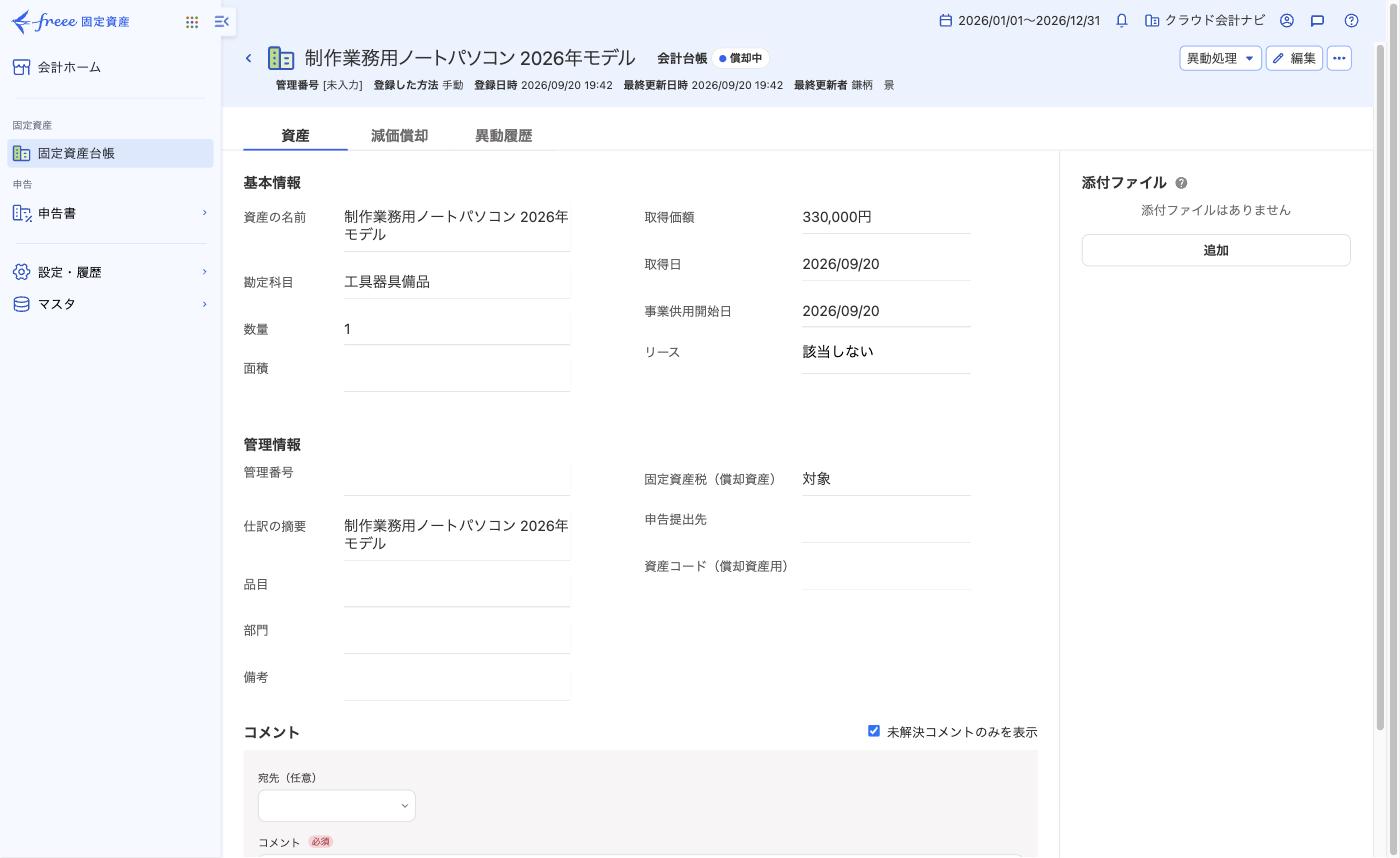Screen dimensions: 1400x858
Task: Click the 固定資産税 value 対象
Action: [817, 479]
